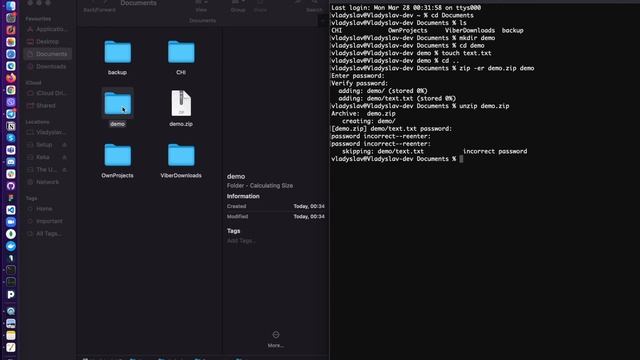Eject the Keka volume in sidebar

(64, 157)
